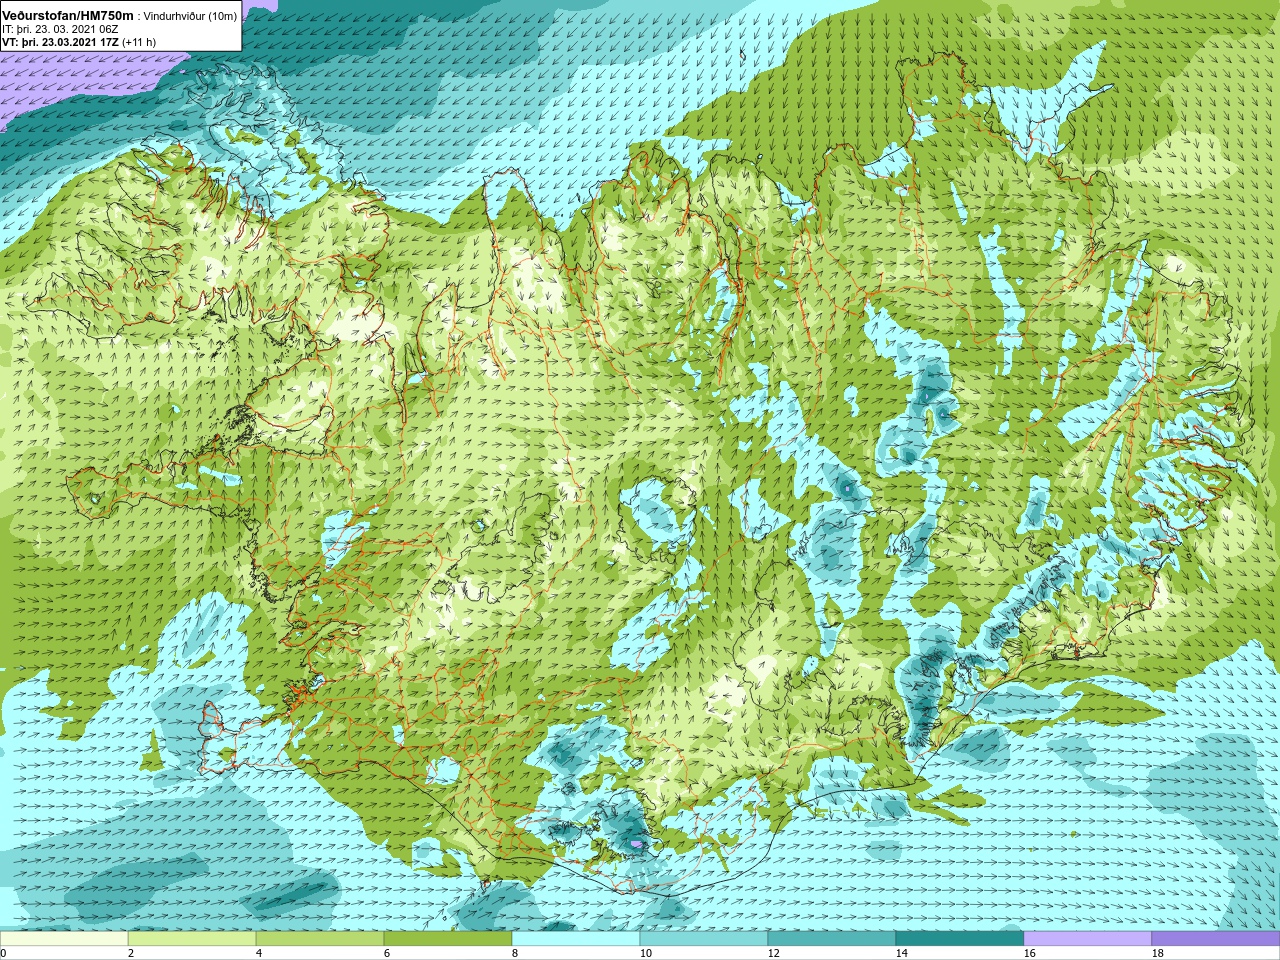Click the legend scale number "16"
The width and height of the screenshot is (1280, 960).
[1029, 953]
